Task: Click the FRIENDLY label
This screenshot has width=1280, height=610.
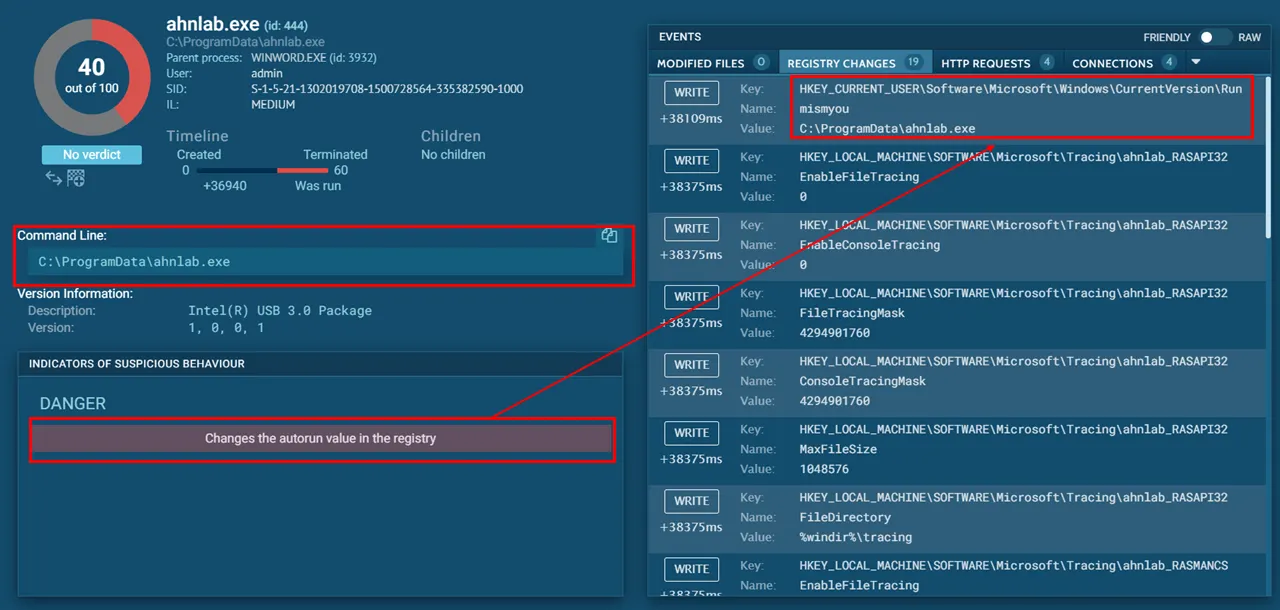Action: point(1167,37)
